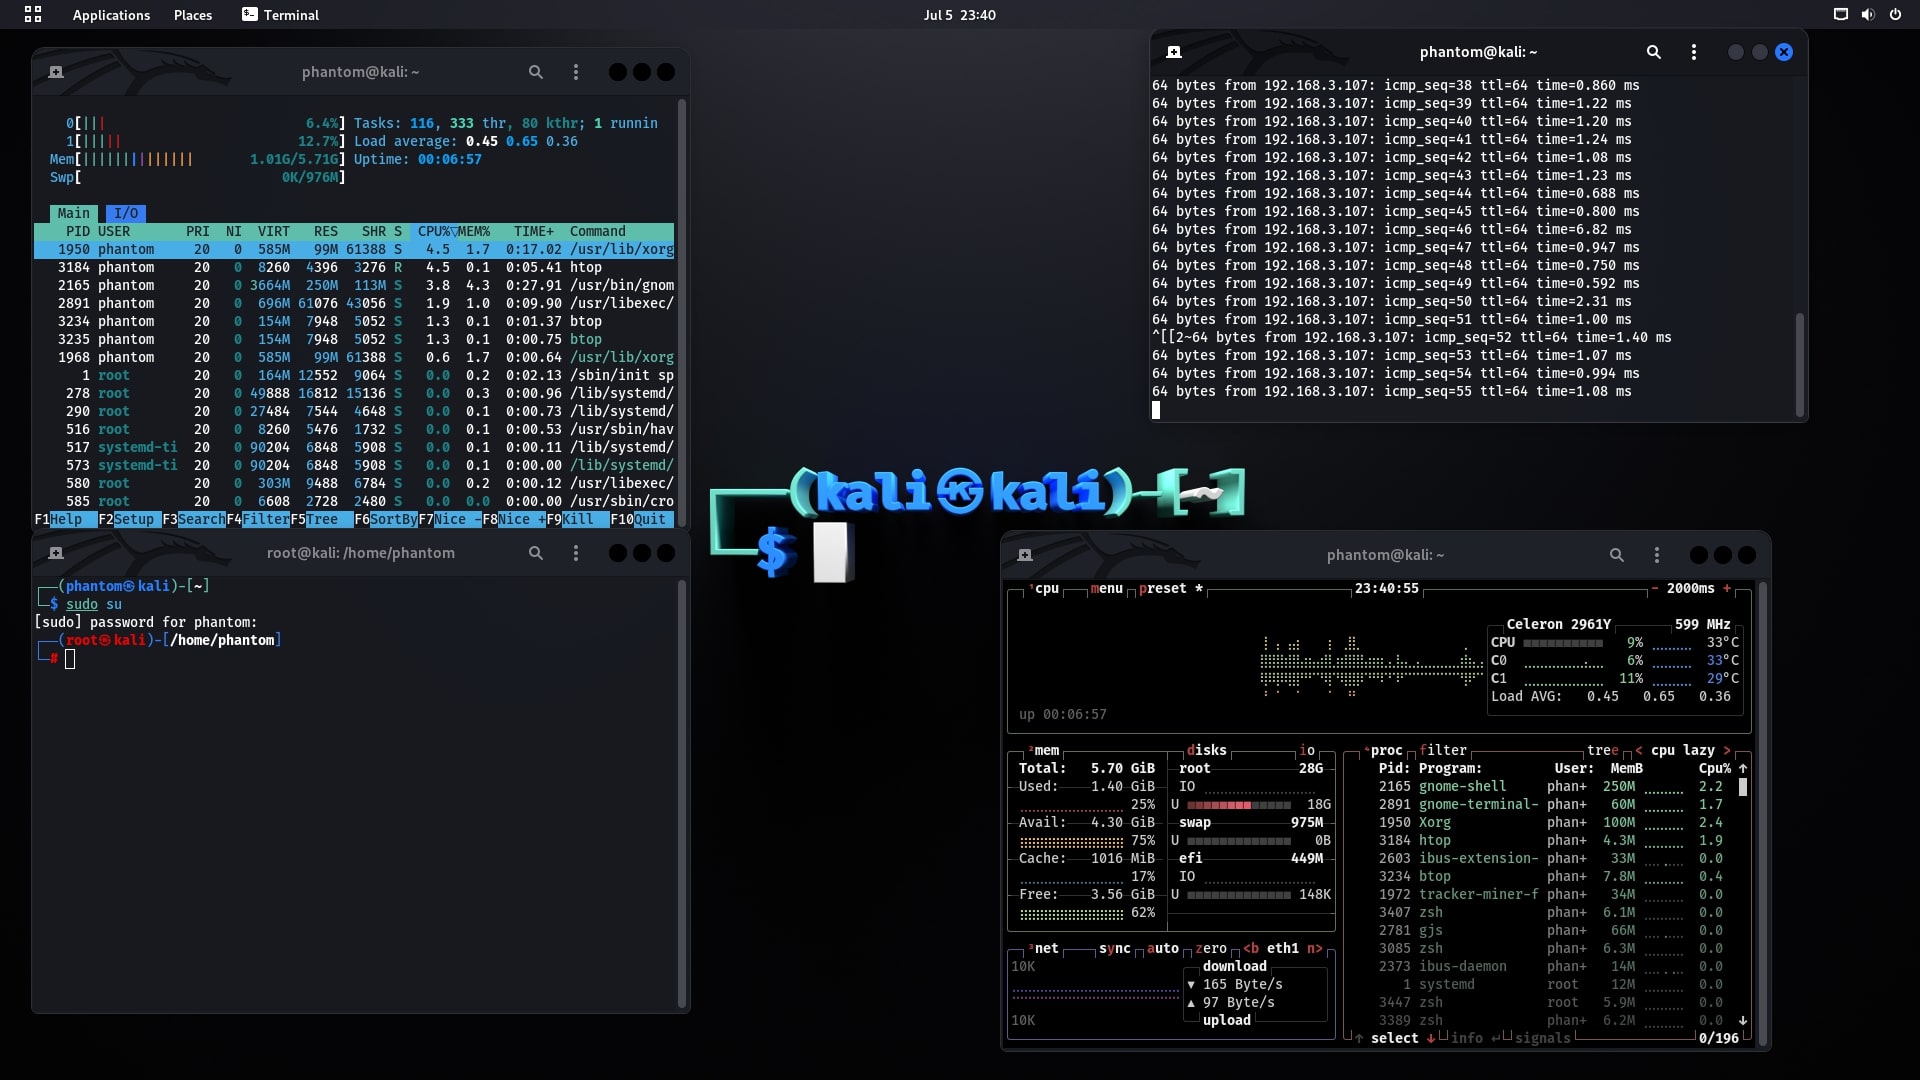1920x1080 pixels.
Task: Click F3 Search in htop footer
Action: coord(194,519)
